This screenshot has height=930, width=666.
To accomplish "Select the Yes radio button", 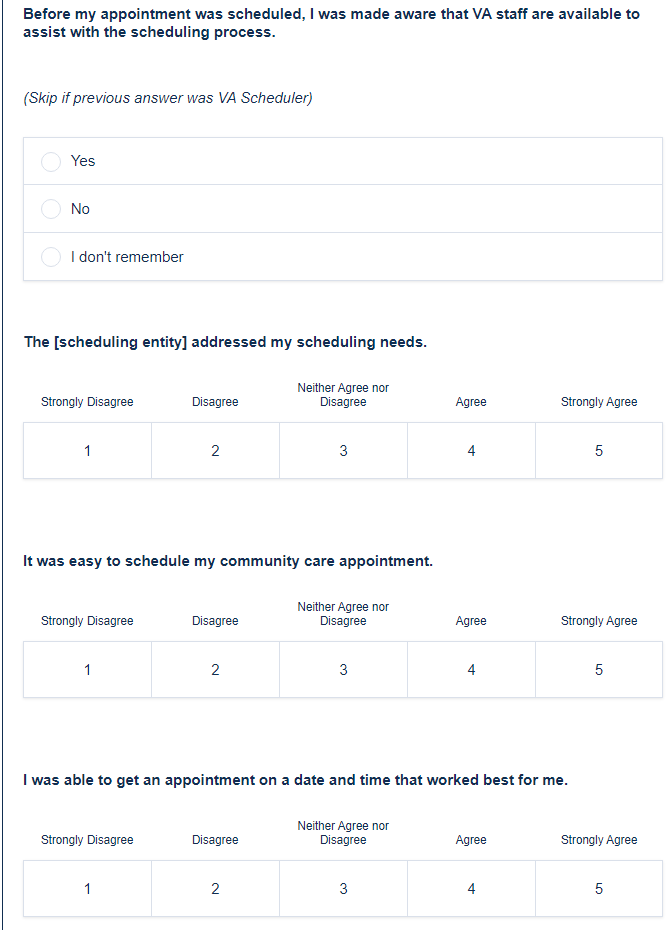I will [x=51, y=162].
